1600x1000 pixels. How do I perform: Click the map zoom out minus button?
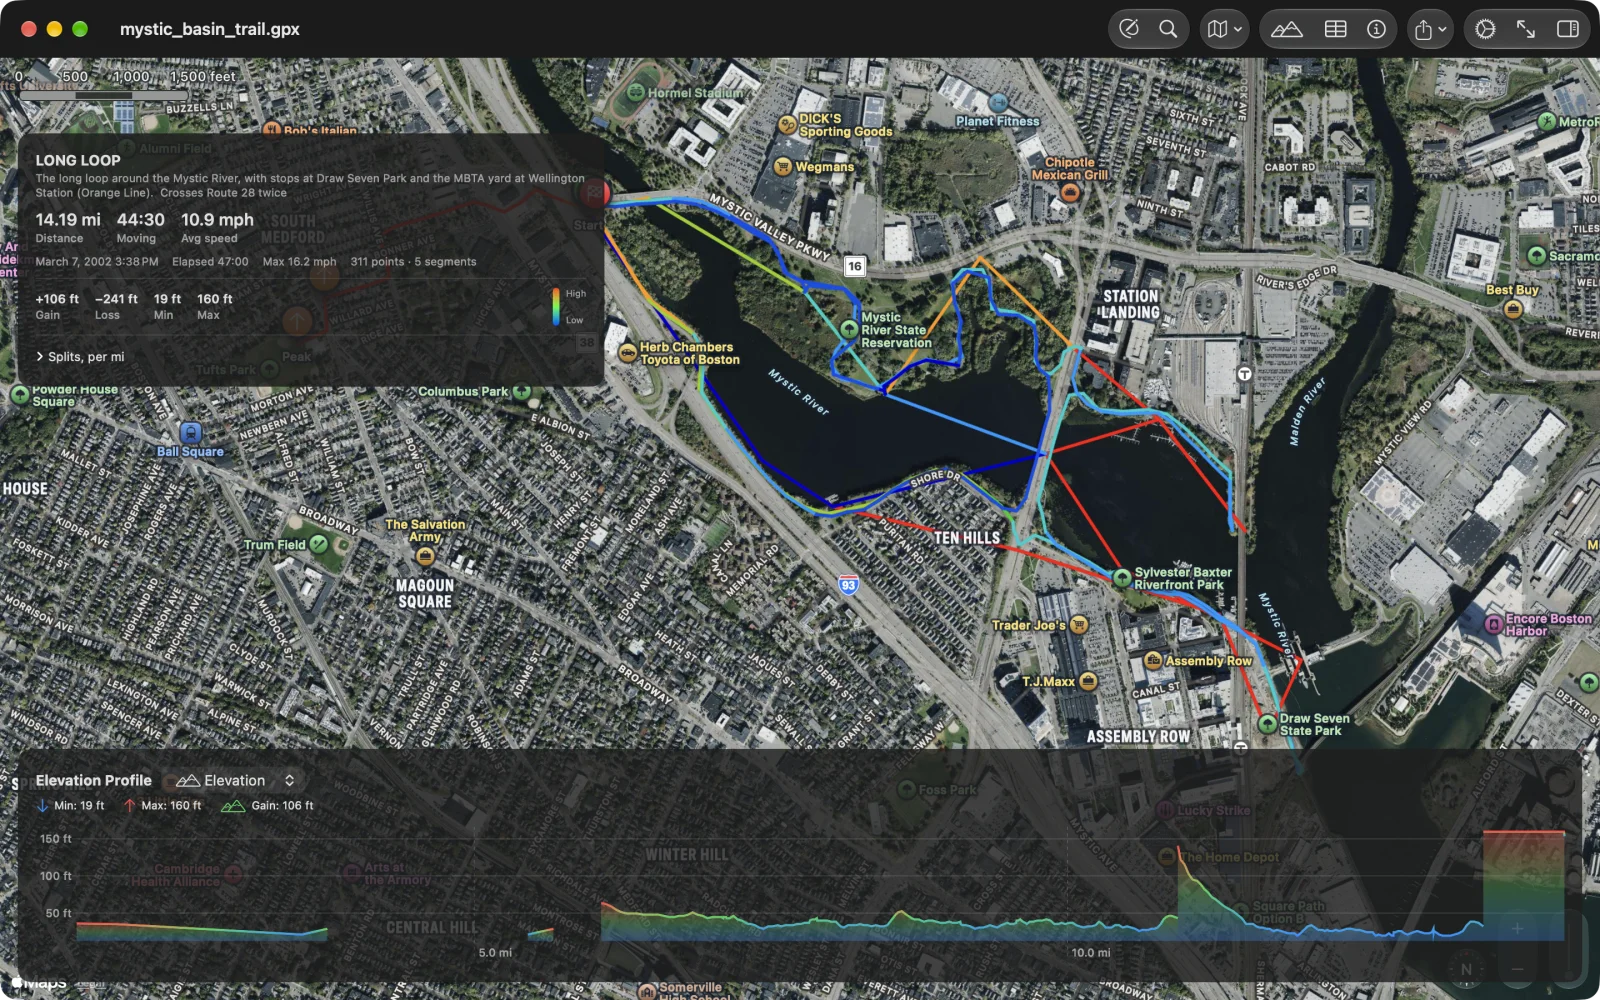pyautogui.click(x=1517, y=969)
